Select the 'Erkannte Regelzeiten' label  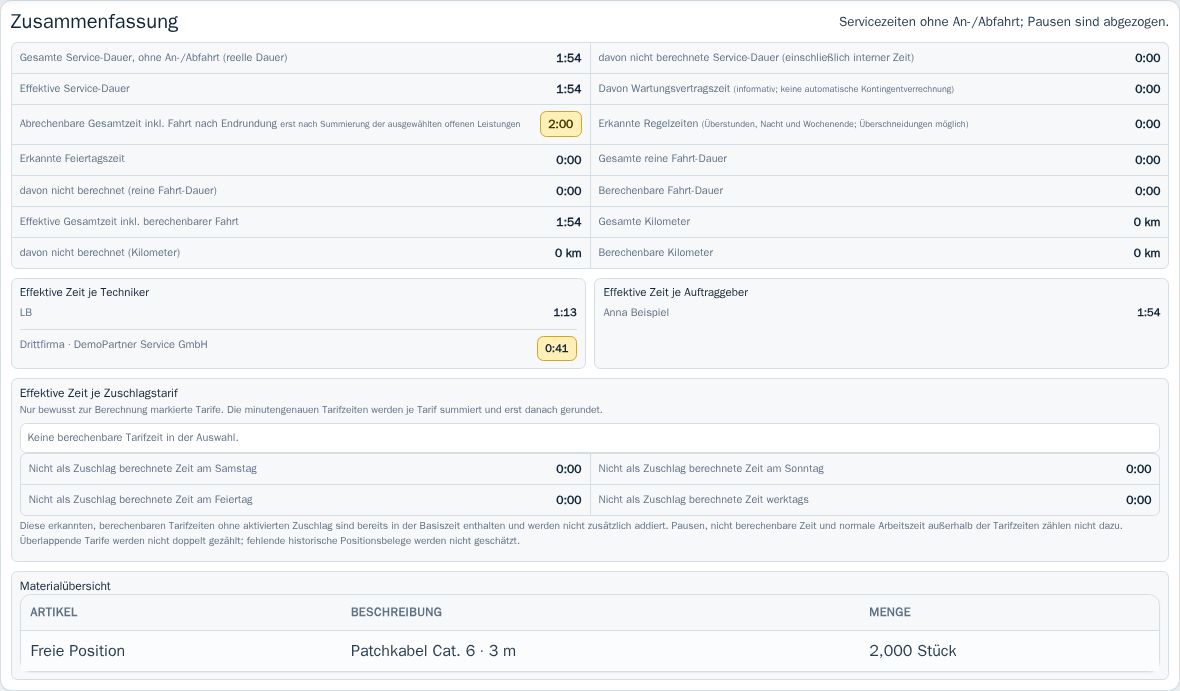[649, 123]
